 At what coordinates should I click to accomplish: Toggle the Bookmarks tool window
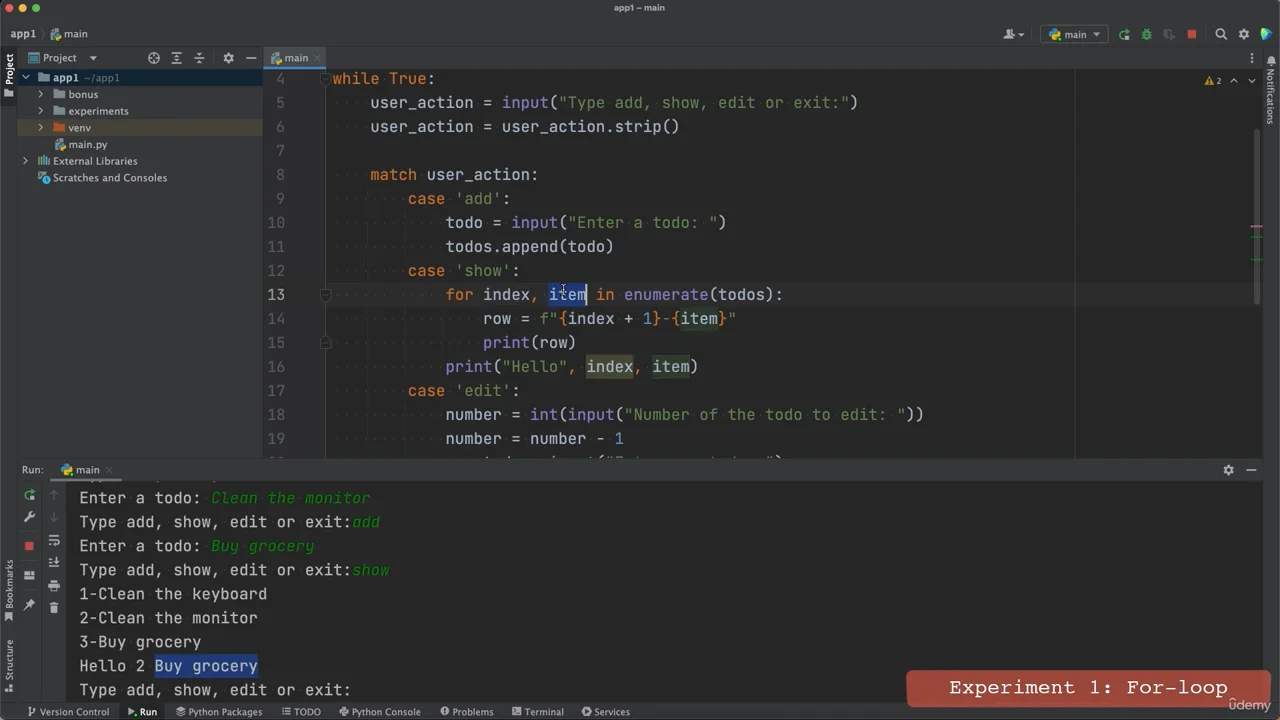click(9, 590)
